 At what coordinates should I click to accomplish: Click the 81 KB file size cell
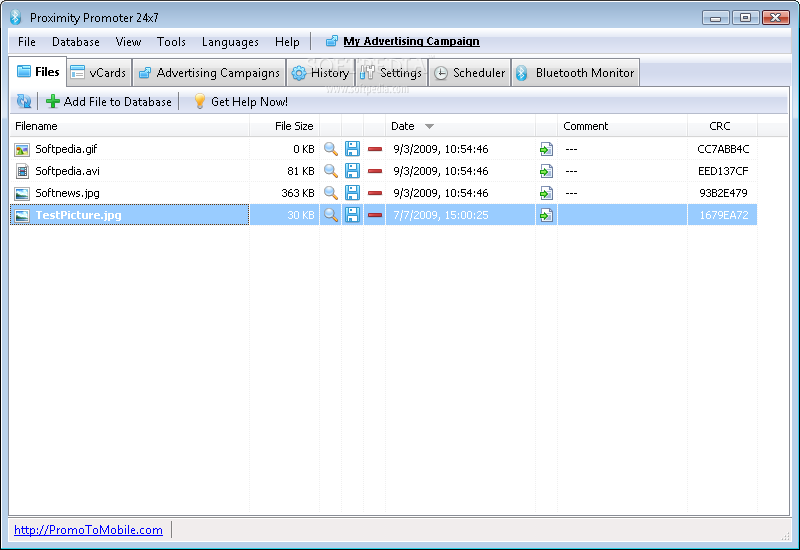(x=301, y=171)
